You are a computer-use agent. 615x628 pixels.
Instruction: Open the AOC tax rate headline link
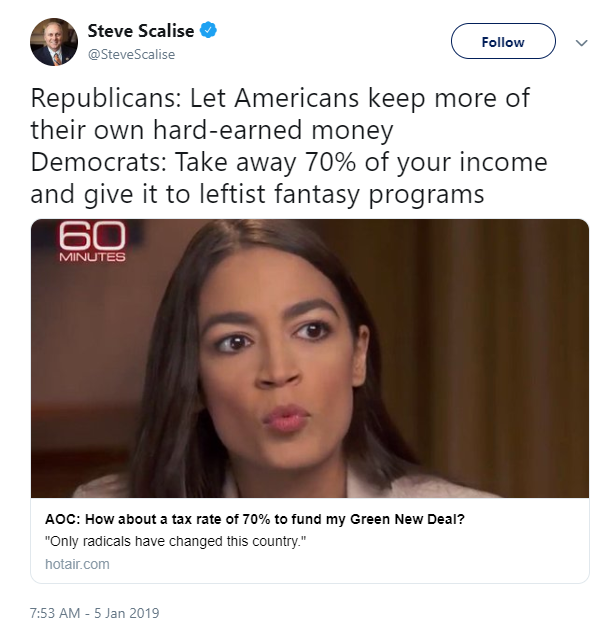pos(255,519)
